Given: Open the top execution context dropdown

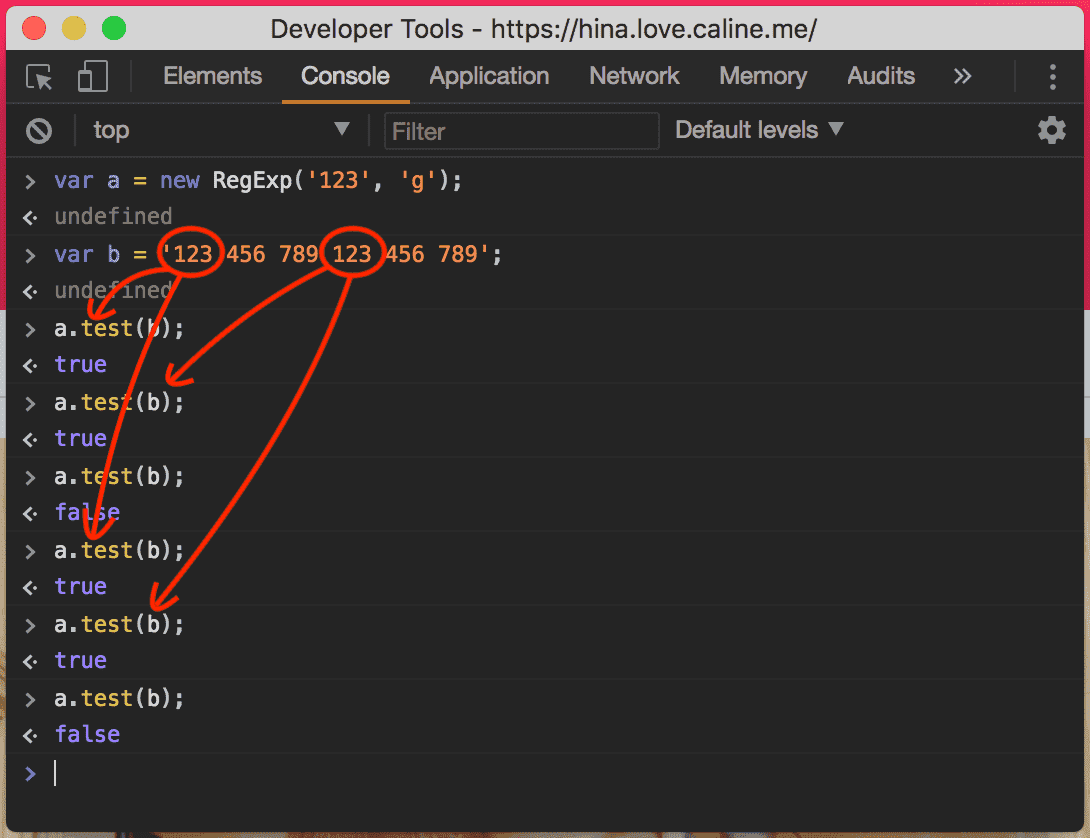Looking at the screenshot, I should tap(221, 130).
